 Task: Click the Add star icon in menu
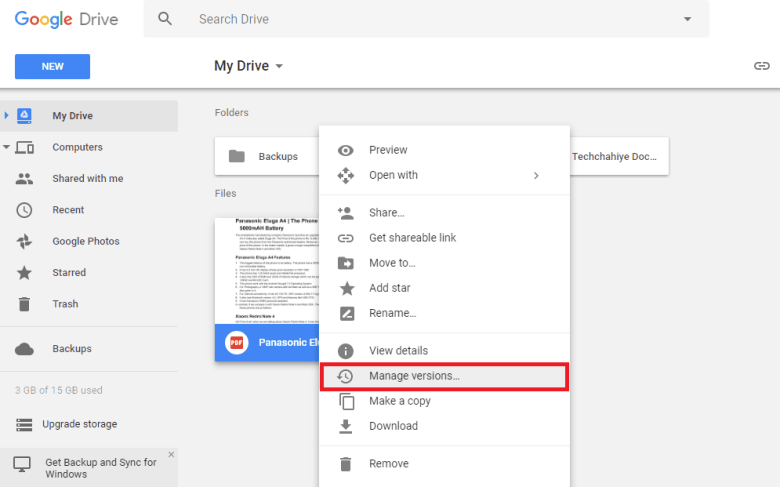347,289
